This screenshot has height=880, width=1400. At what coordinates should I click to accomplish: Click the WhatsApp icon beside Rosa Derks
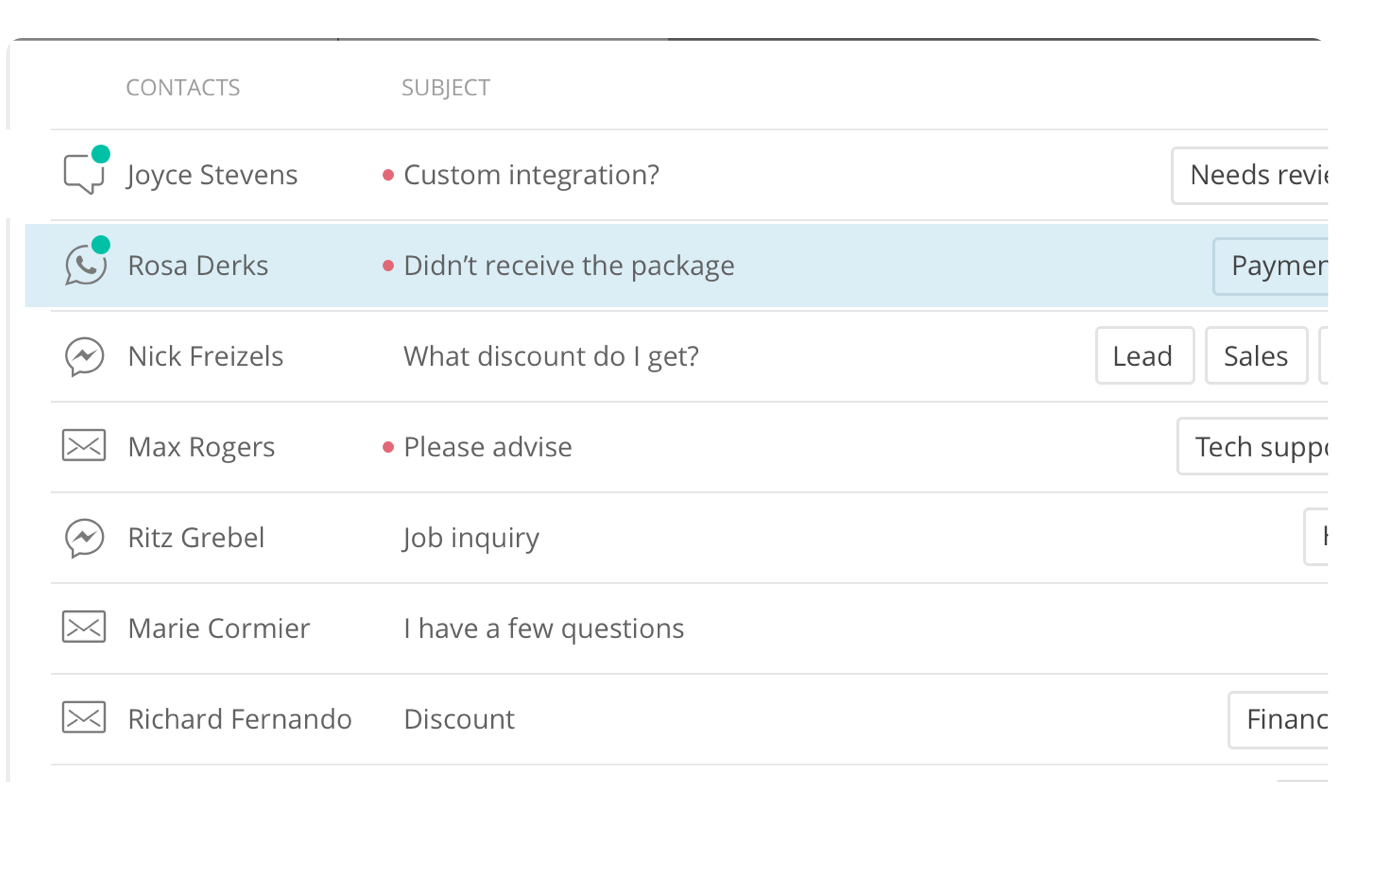(x=85, y=266)
